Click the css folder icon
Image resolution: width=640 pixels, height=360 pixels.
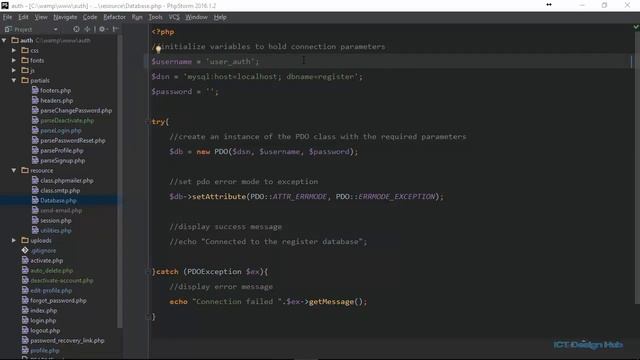point(25,50)
